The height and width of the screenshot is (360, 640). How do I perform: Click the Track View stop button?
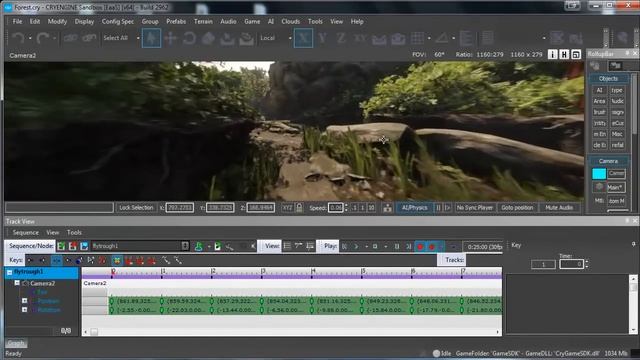[375, 246]
